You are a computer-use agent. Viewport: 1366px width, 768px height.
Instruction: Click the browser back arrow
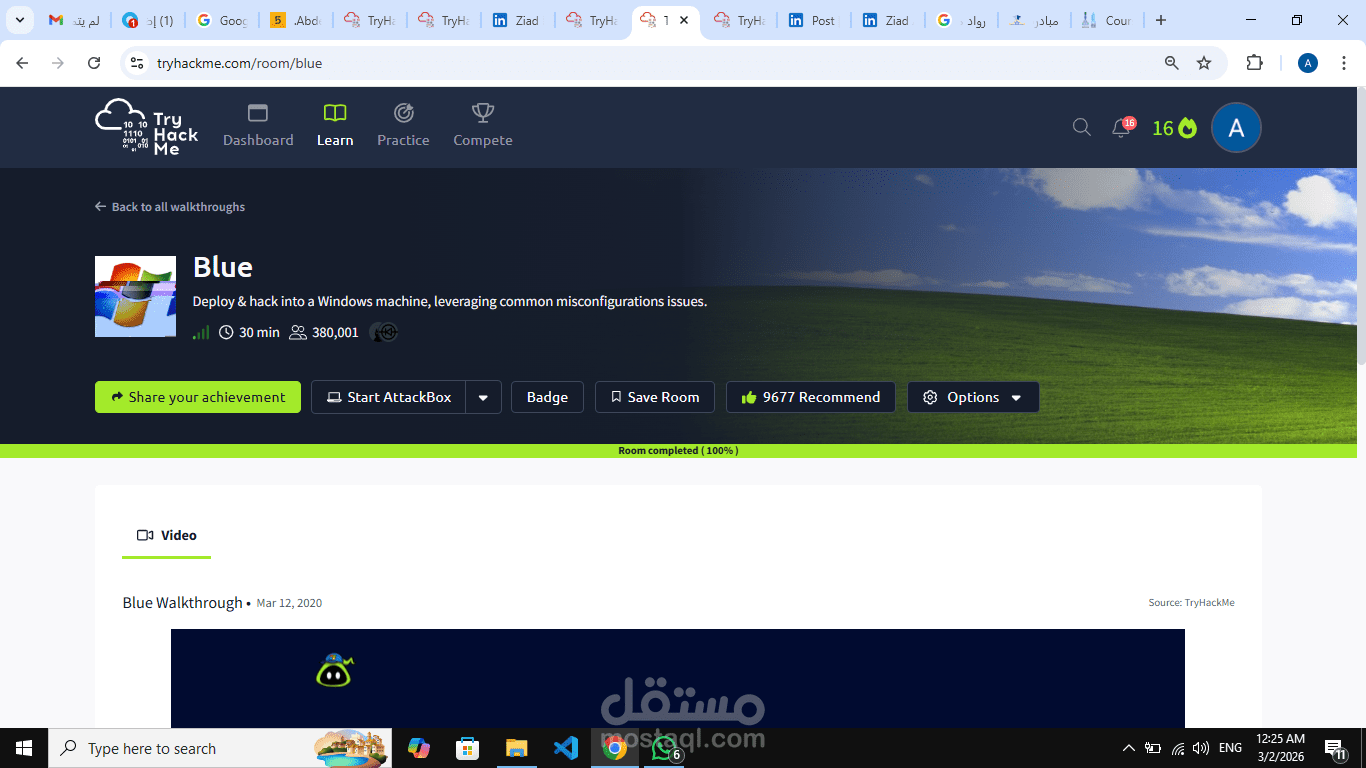click(x=22, y=63)
